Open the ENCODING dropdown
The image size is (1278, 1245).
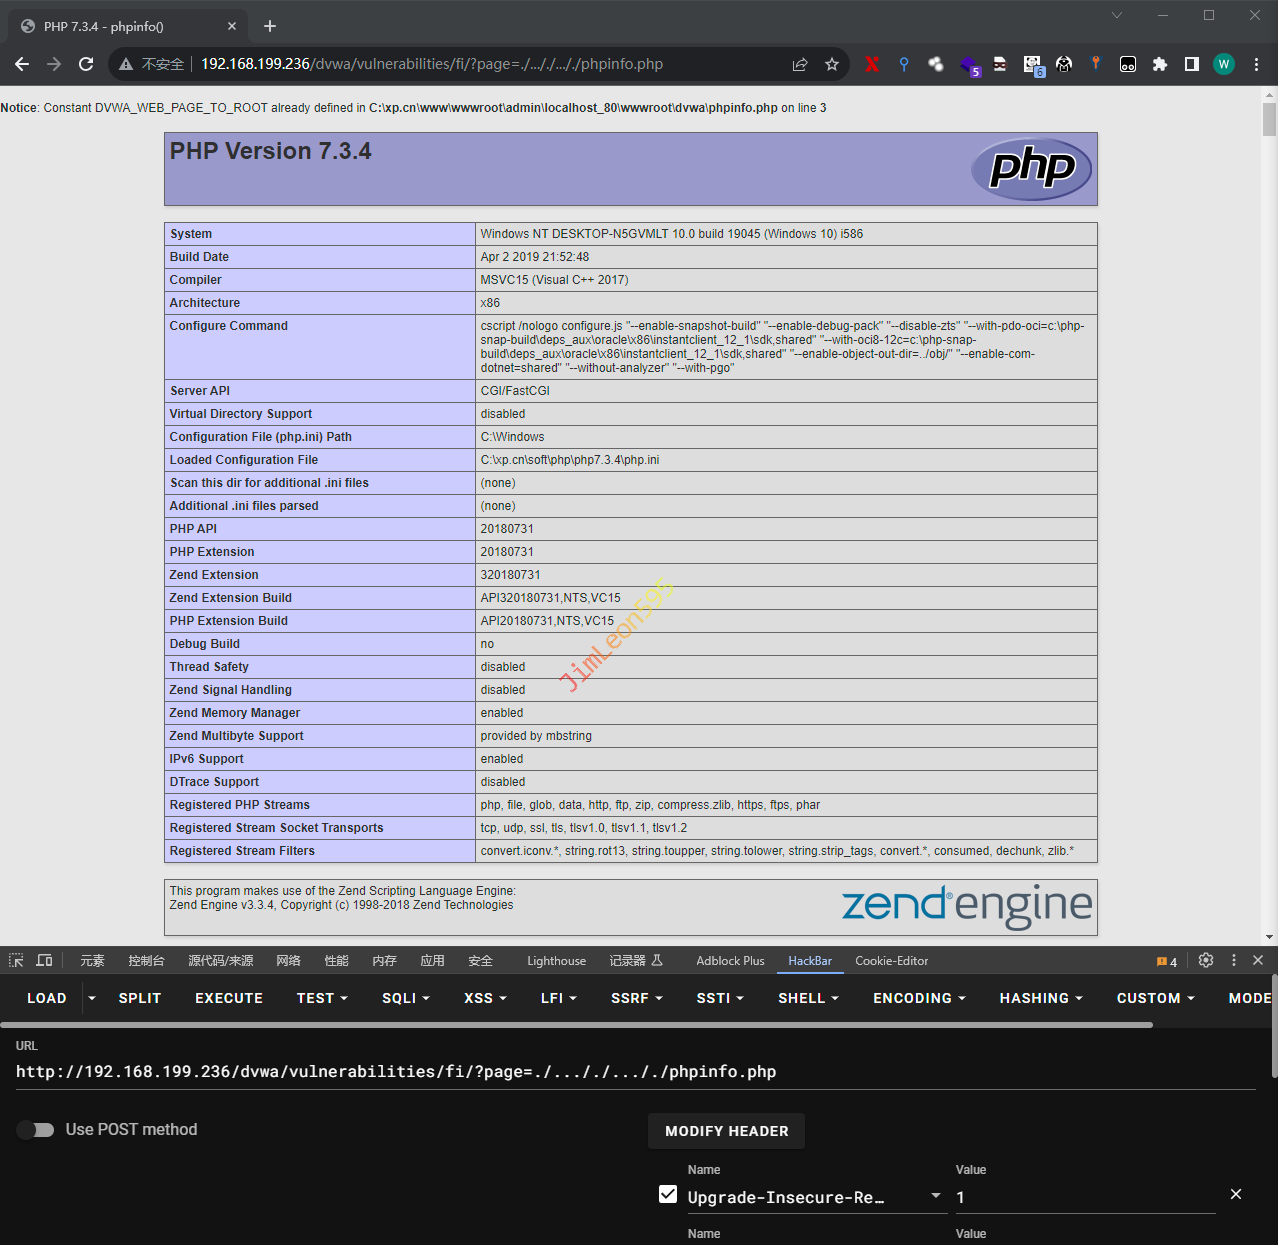point(919,998)
